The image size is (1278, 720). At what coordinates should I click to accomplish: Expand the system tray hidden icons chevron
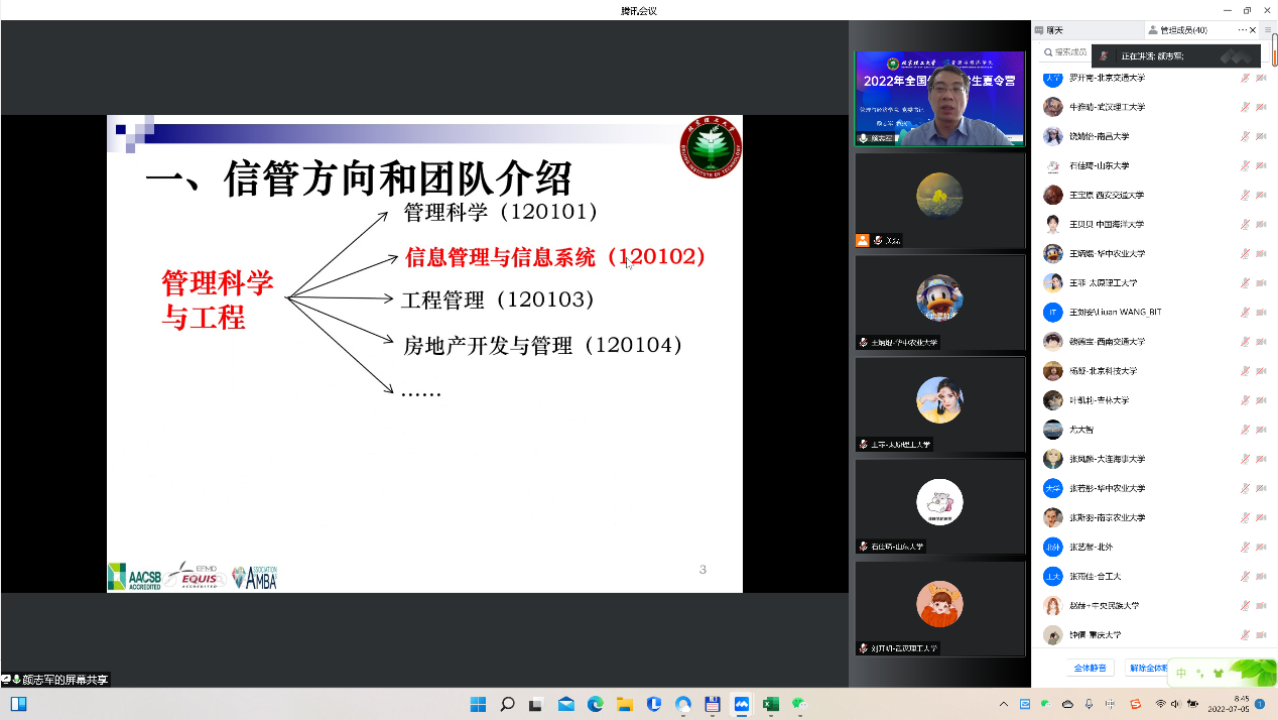1004,704
